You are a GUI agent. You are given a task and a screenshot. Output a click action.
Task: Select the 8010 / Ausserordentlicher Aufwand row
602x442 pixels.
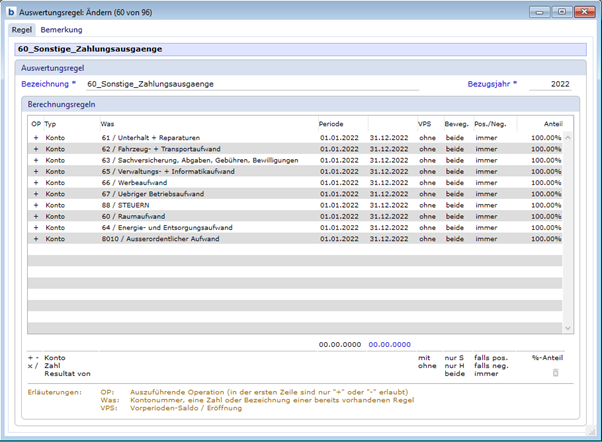click(150, 239)
